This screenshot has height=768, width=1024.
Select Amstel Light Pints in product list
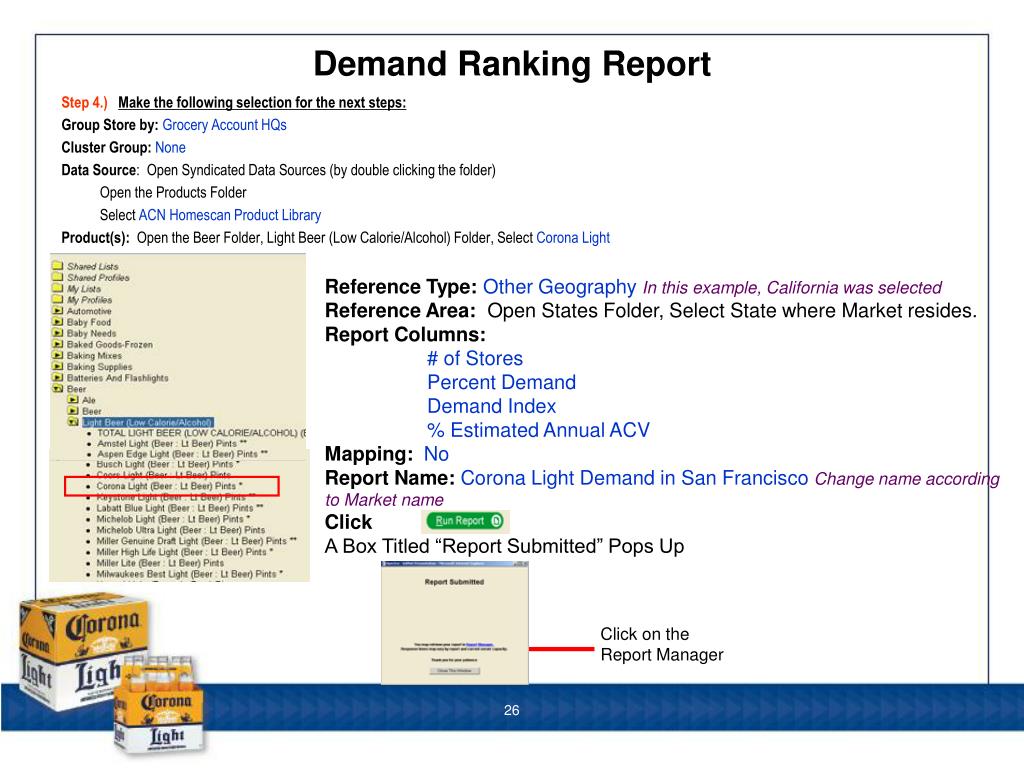tap(172, 443)
